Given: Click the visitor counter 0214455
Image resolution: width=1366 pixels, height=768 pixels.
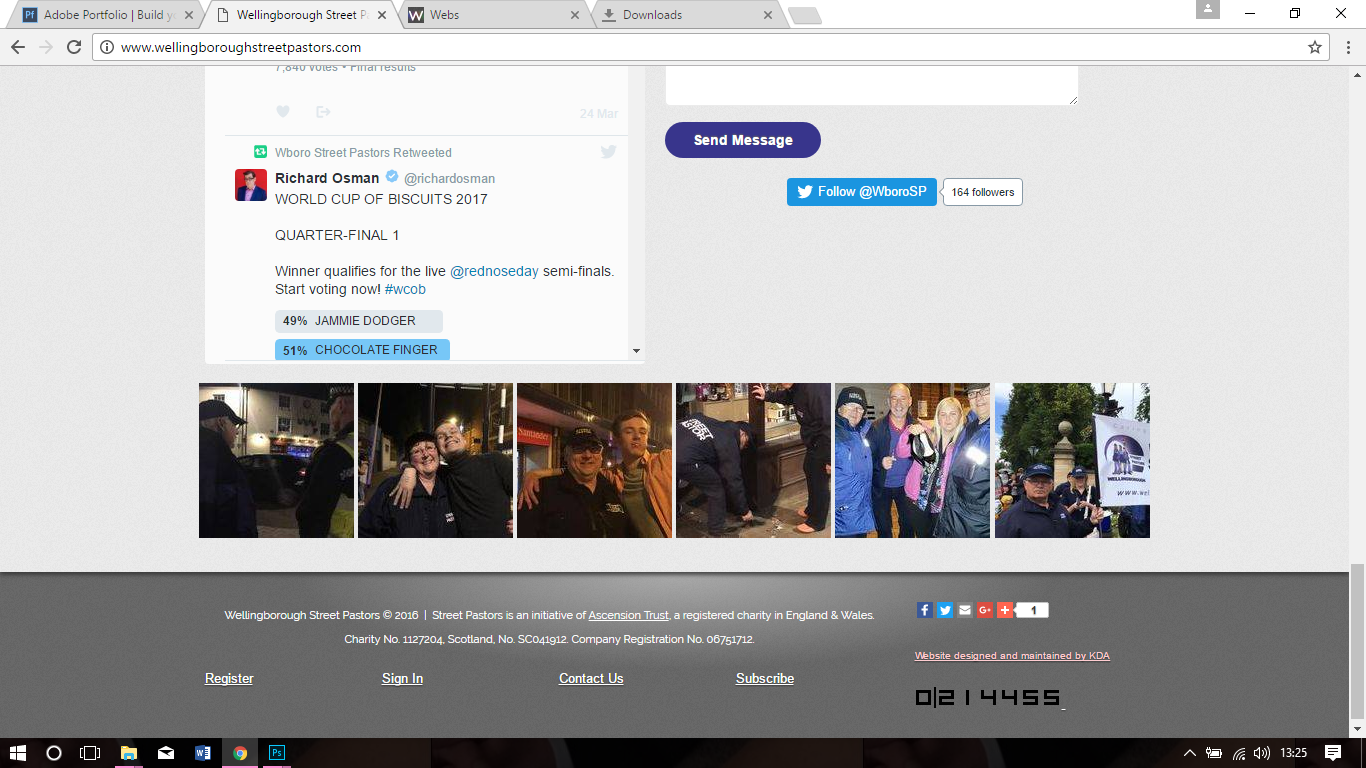Looking at the screenshot, I should pyautogui.click(x=988, y=697).
